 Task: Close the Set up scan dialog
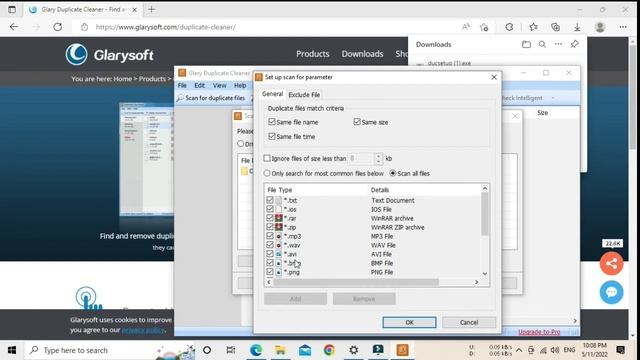coord(494,77)
